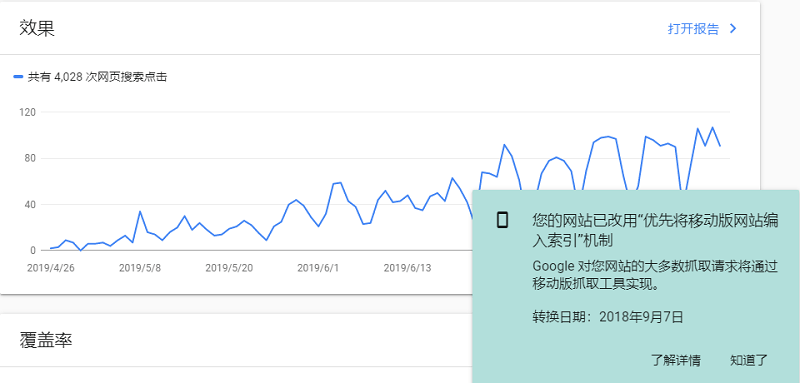Click the 2019/4/26 date label on axis
This screenshot has width=800, height=383.
click(51, 268)
